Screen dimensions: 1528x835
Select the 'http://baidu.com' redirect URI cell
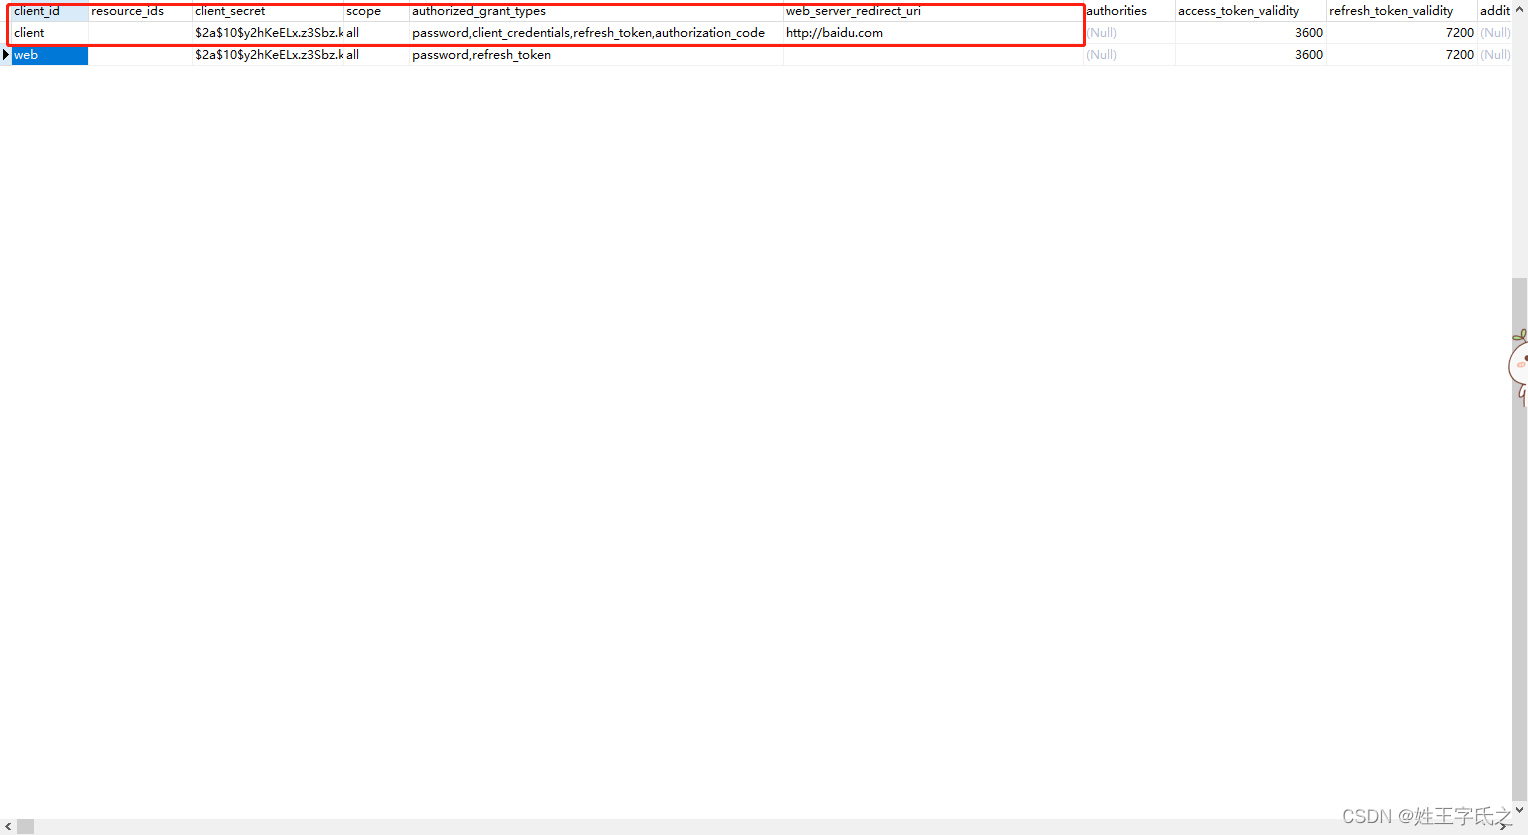click(x=934, y=33)
